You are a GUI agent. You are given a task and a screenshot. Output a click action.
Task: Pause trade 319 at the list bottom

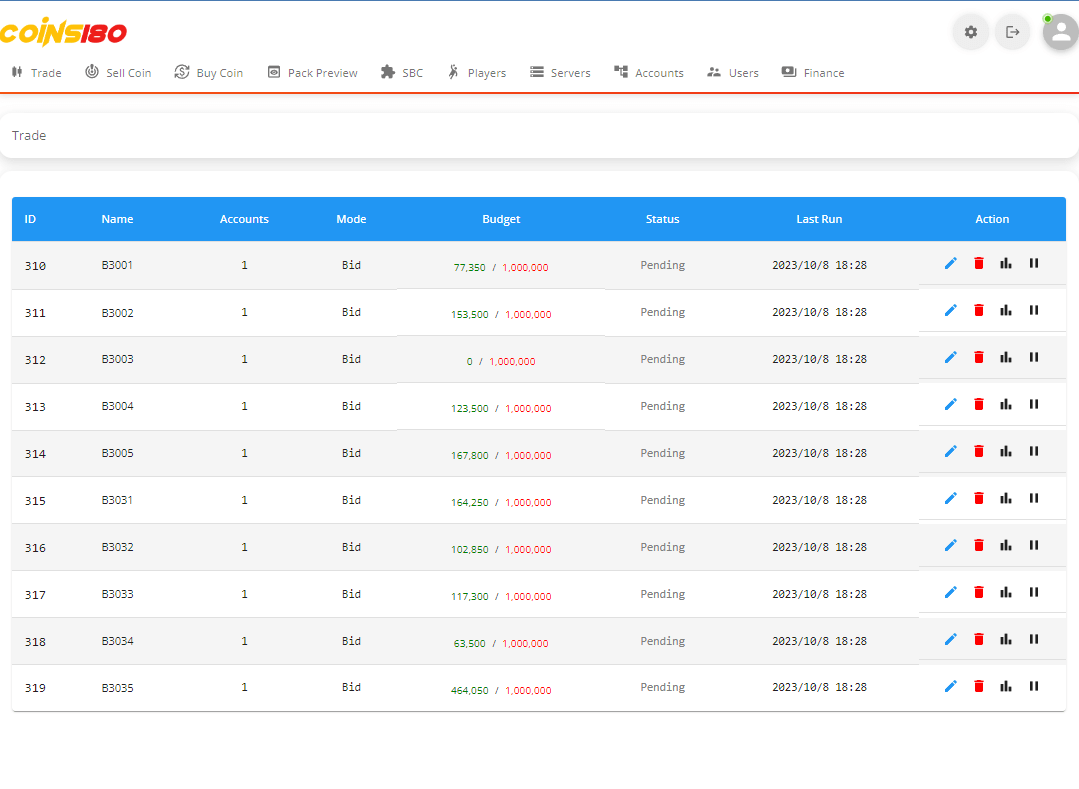coord(1033,686)
